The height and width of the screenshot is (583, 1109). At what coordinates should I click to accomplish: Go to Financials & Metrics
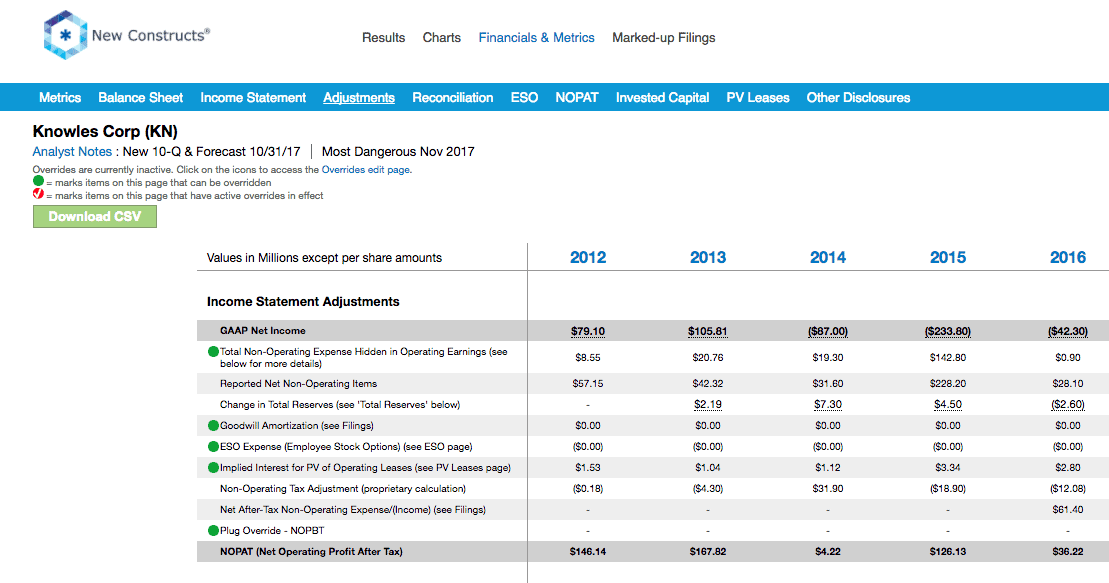tap(536, 37)
